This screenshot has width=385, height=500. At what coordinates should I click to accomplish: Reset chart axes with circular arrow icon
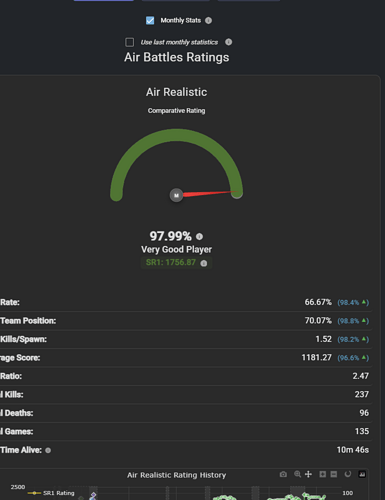point(348,474)
